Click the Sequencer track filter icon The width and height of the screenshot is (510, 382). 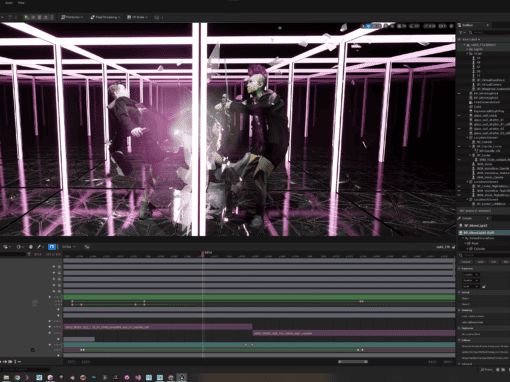pos(29,254)
